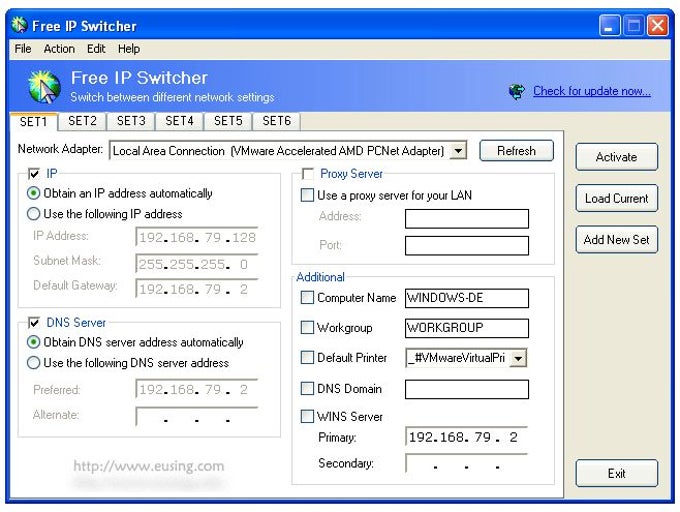The height and width of the screenshot is (512, 680).
Task: Click the Default Gateway field
Action: (x=197, y=289)
